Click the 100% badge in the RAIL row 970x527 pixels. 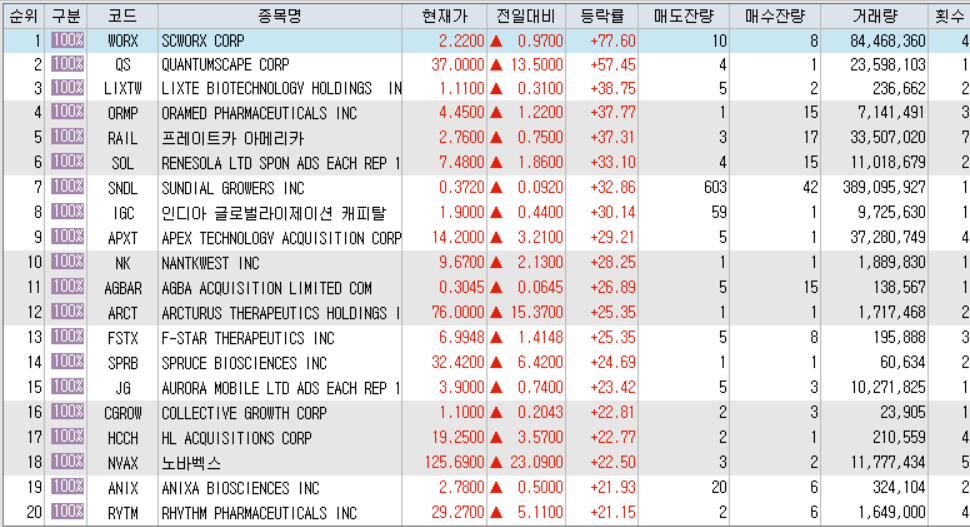click(x=67, y=137)
